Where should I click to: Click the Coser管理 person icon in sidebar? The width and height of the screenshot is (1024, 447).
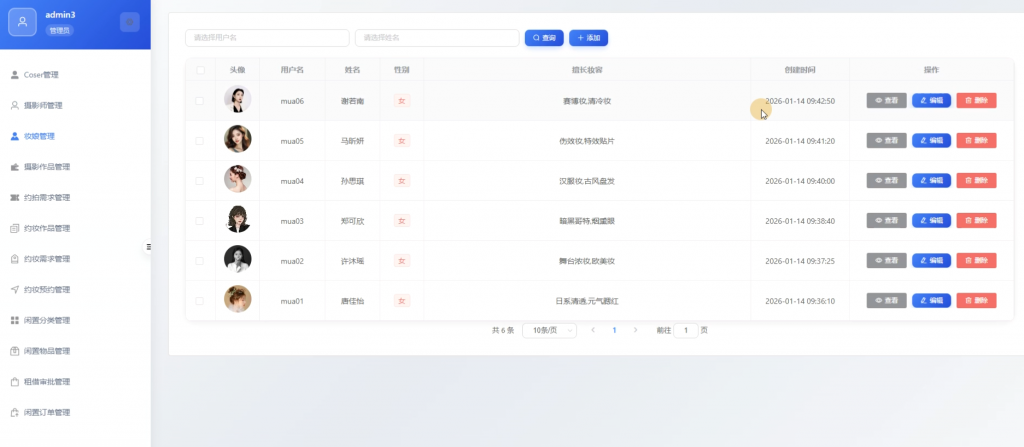(14, 74)
